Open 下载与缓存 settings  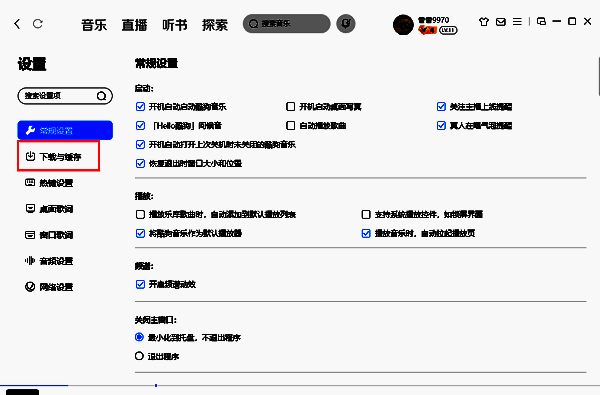point(59,156)
